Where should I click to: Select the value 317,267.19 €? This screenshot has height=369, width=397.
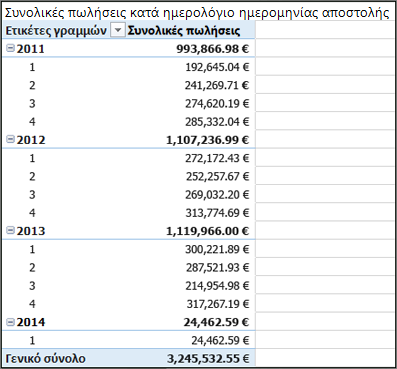218,304
